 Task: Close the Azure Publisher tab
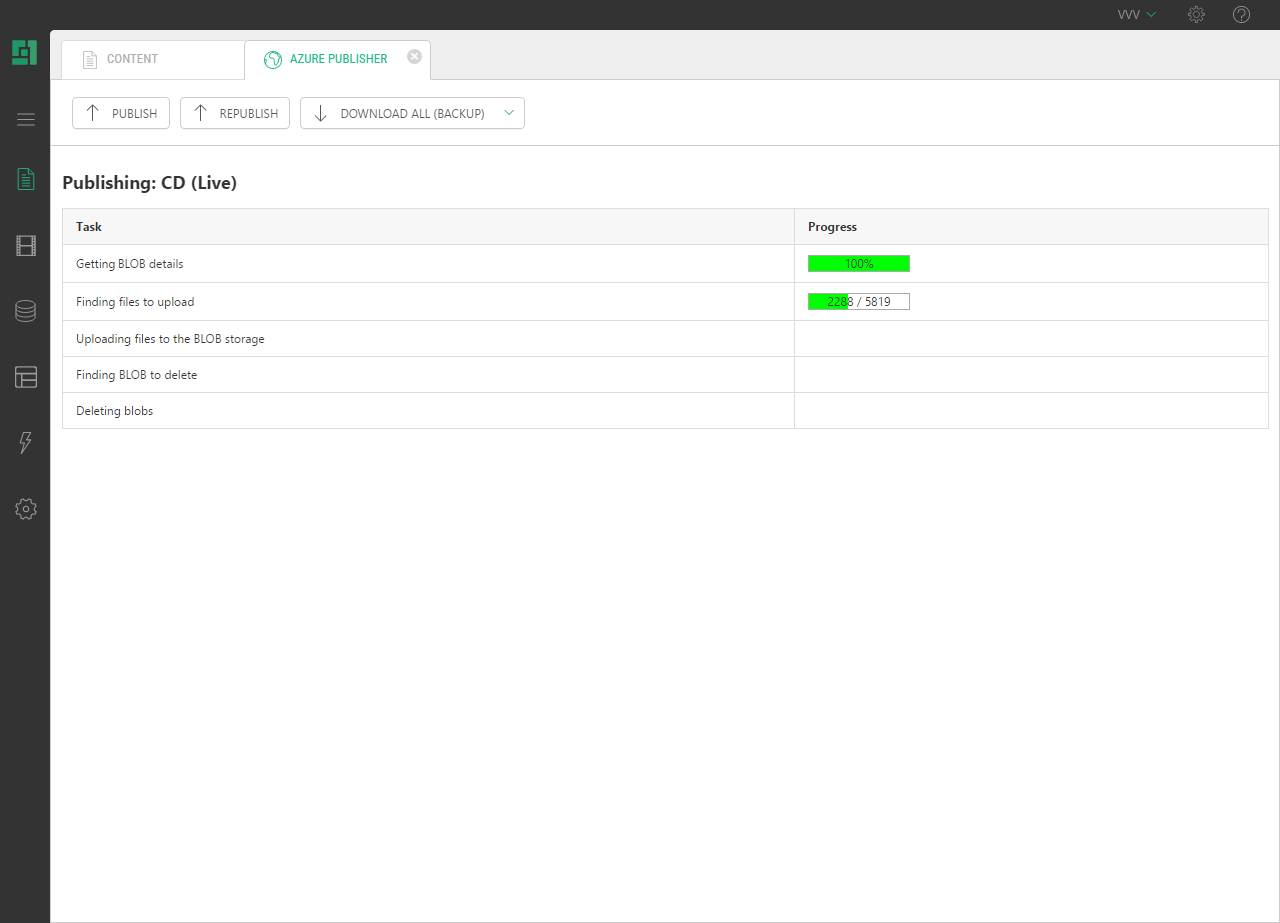[x=414, y=57]
